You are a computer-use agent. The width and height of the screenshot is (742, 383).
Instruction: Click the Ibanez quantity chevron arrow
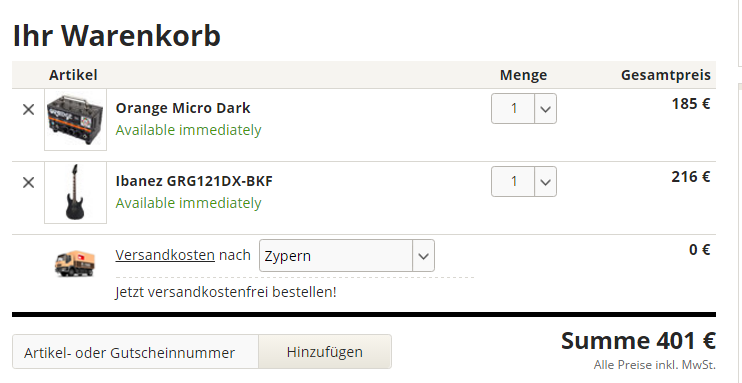546,182
